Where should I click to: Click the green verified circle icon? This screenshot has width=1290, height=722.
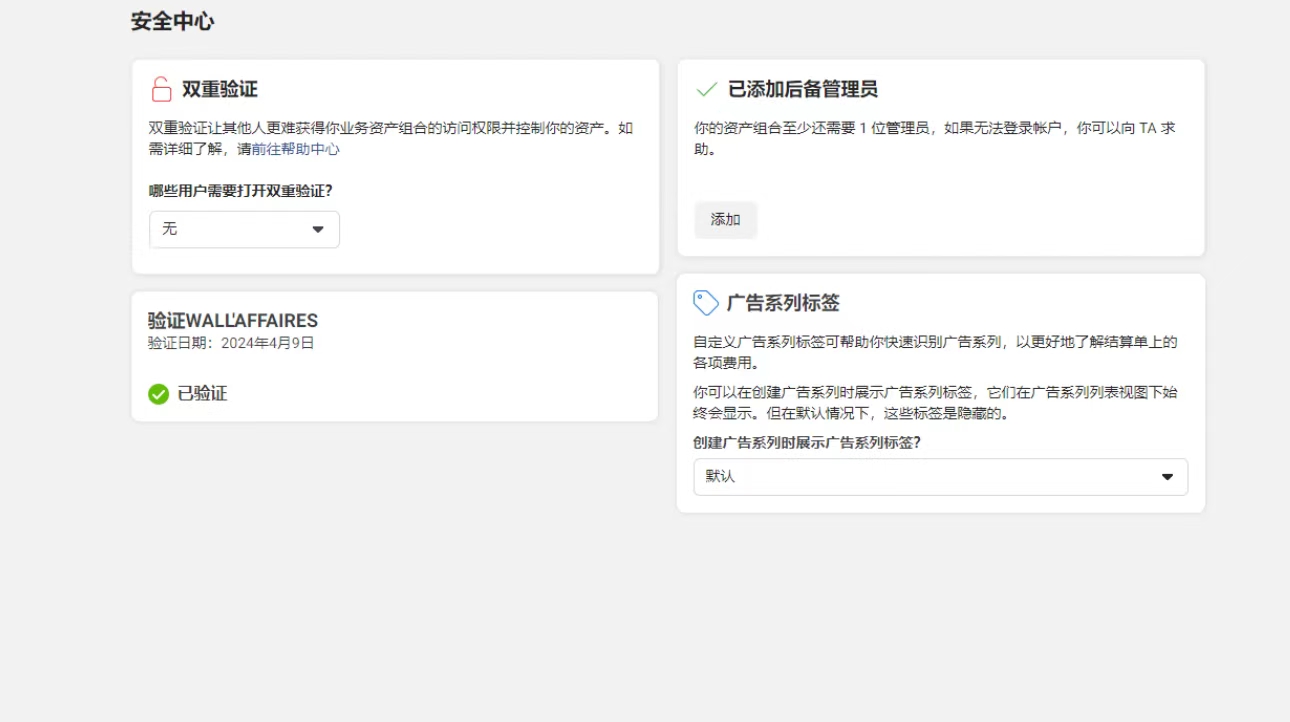[x=158, y=394]
